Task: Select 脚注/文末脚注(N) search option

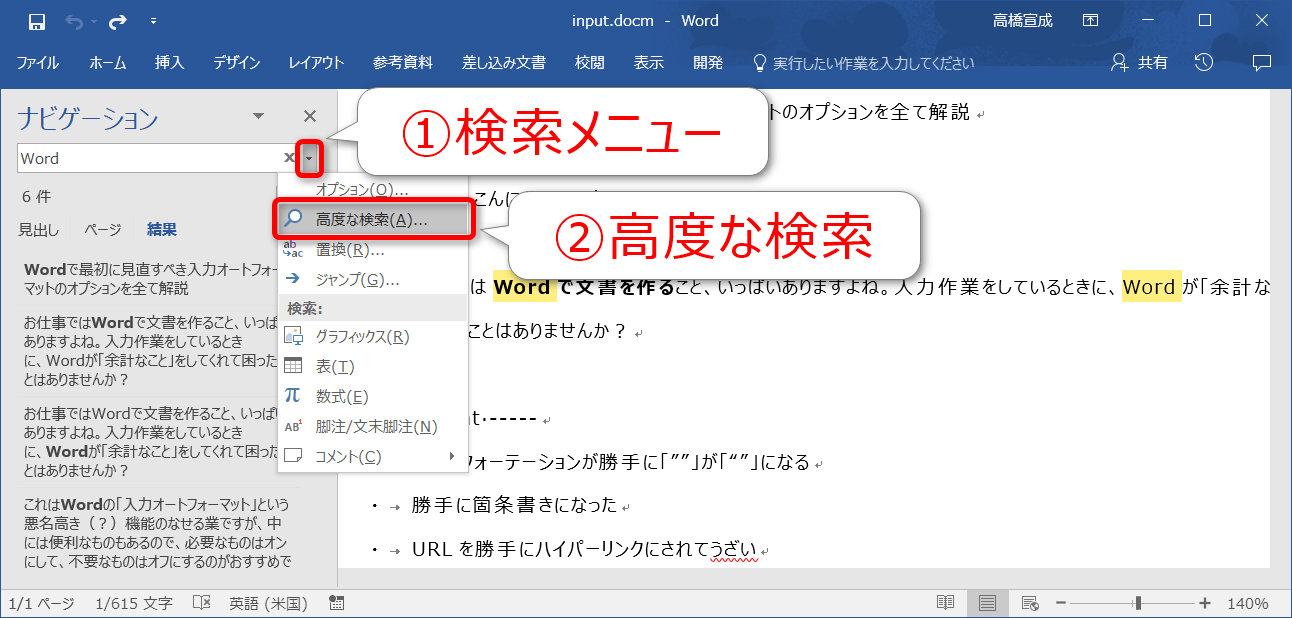Action: pos(373,427)
